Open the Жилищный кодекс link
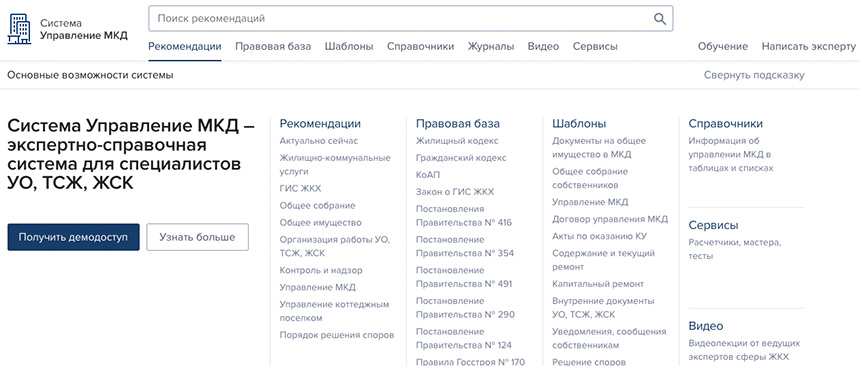The image size is (860, 370). click(x=457, y=141)
